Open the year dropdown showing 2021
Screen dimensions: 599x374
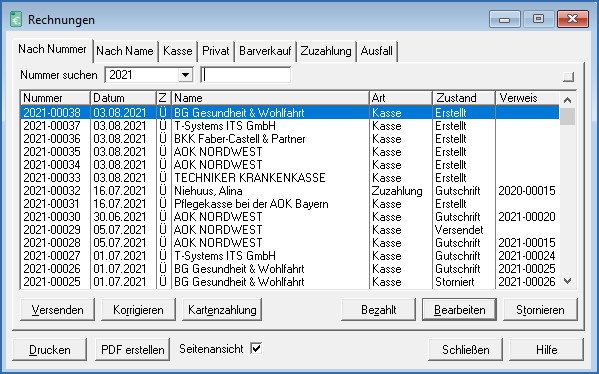185,75
